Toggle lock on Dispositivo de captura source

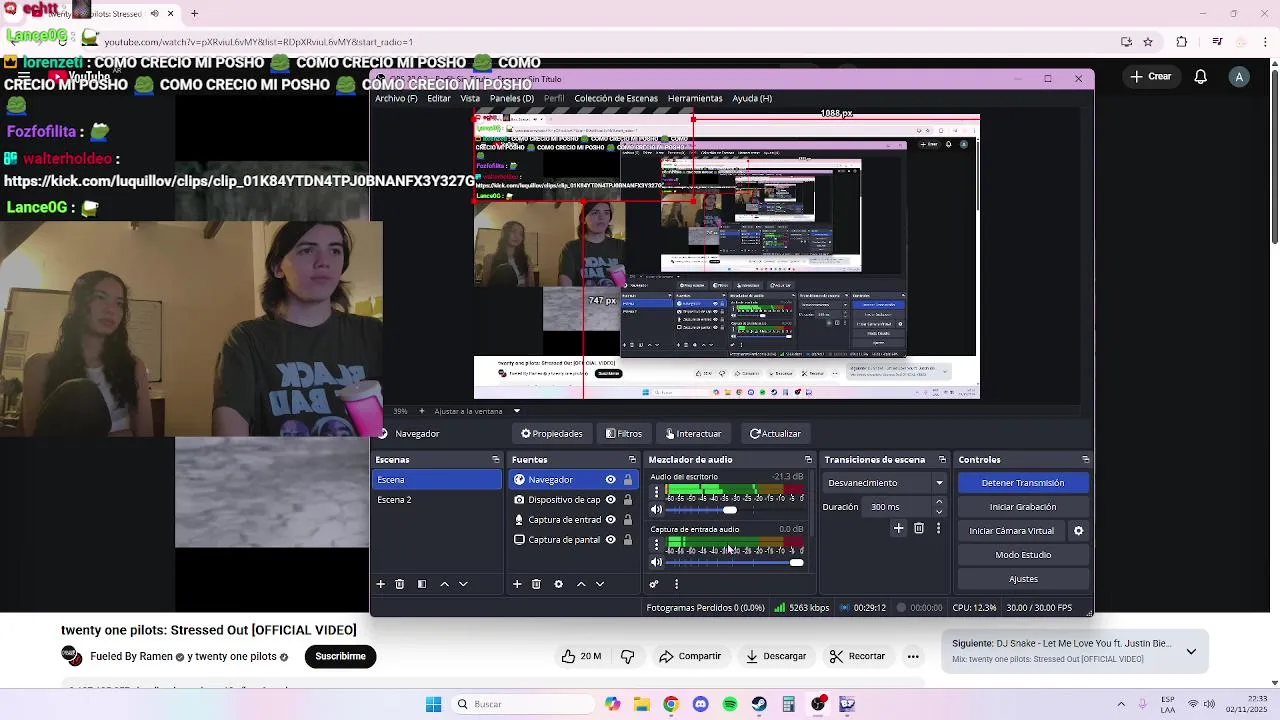point(628,500)
